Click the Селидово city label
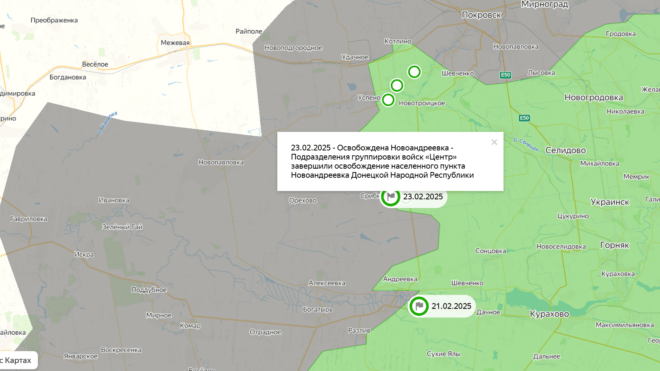660x371 pixels. 565,150
